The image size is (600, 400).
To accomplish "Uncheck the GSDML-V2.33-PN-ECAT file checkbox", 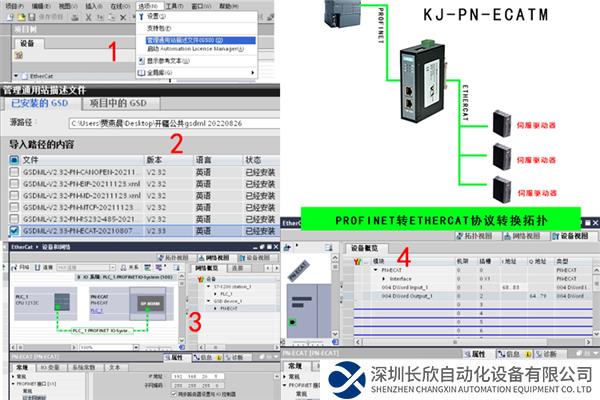I will [x=13, y=230].
